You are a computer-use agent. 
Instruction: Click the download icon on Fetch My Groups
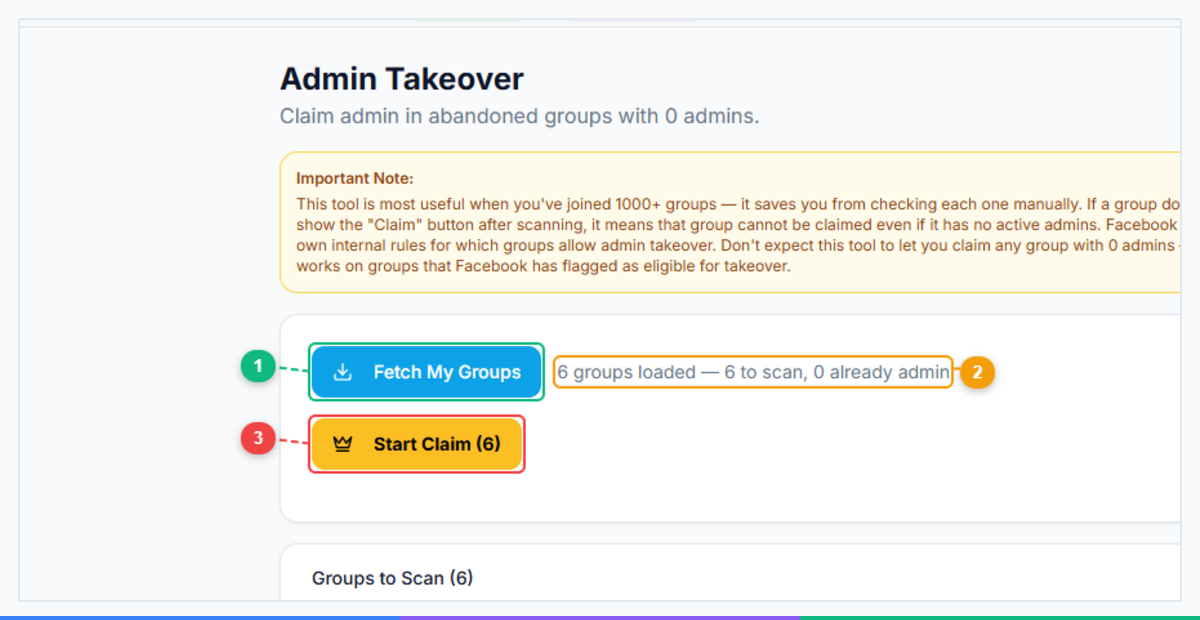(x=343, y=372)
